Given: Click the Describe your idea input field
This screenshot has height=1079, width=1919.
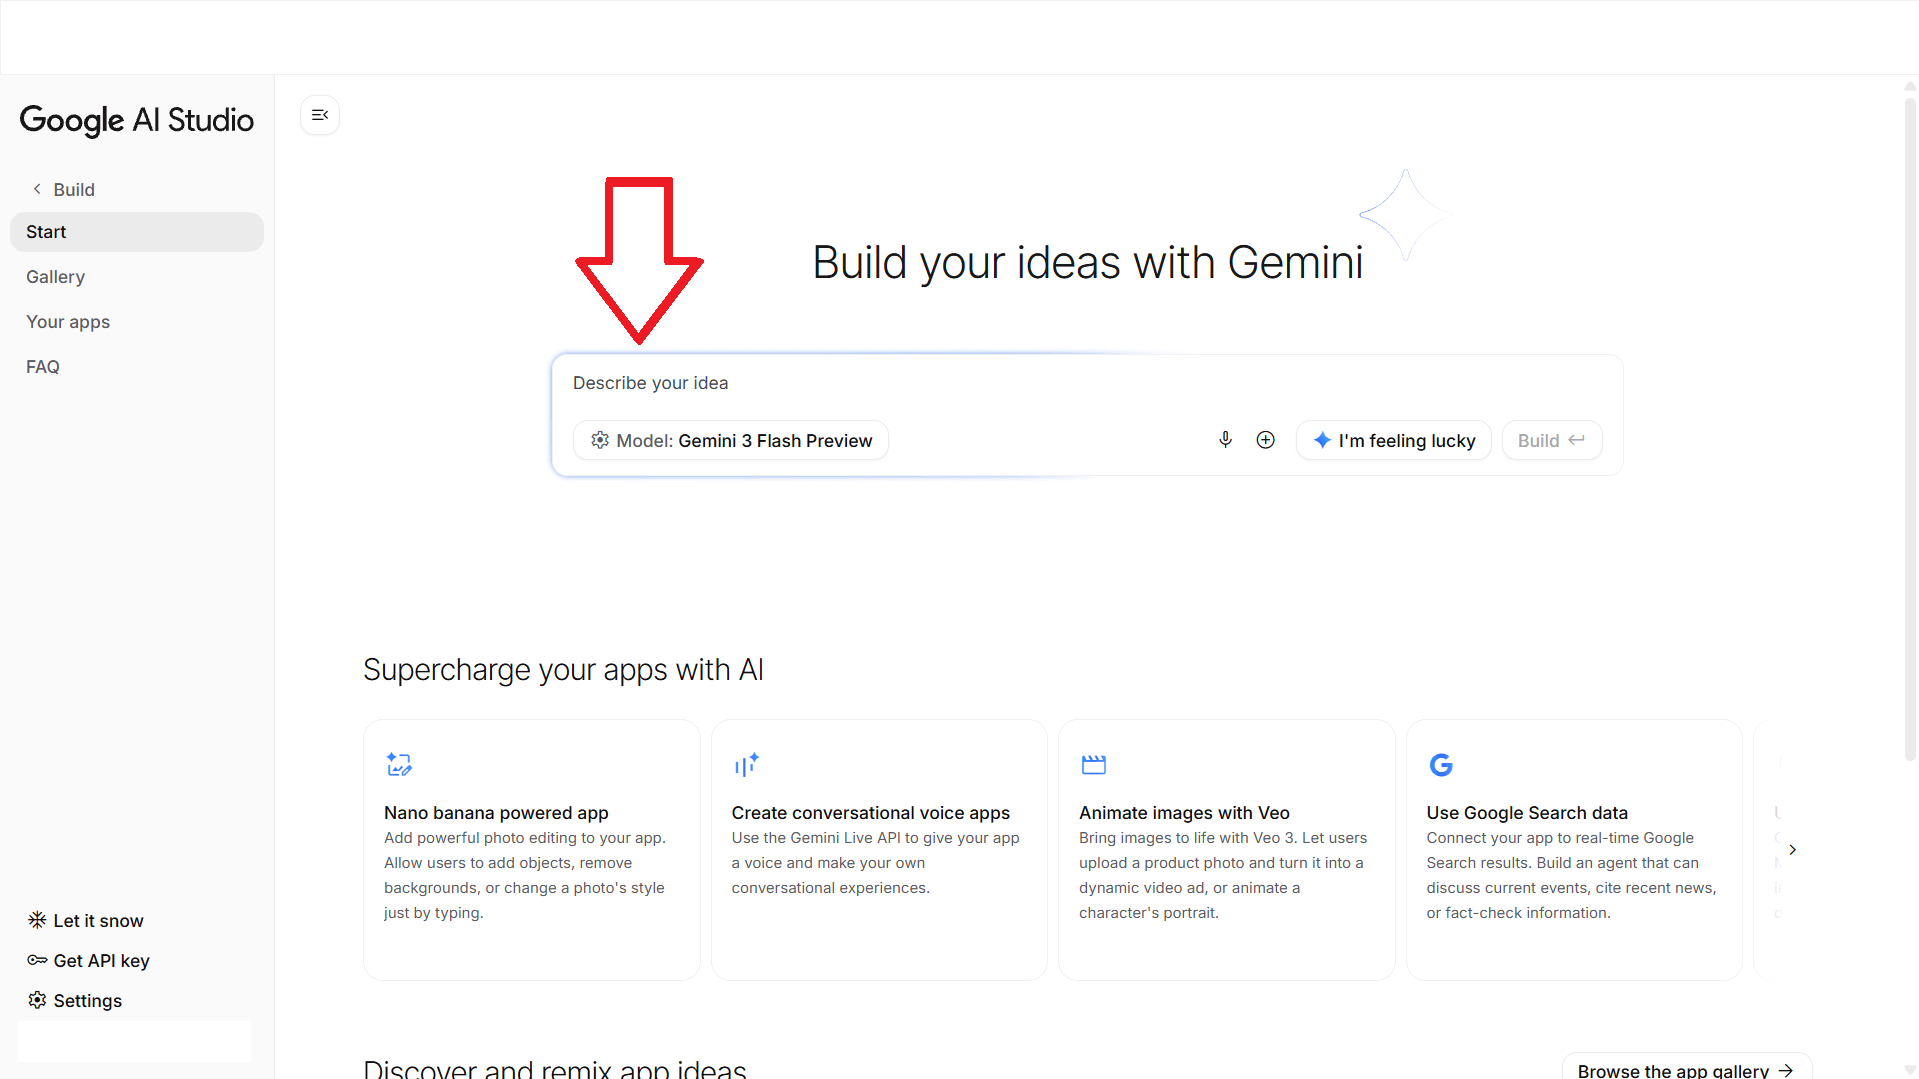Looking at the screenshot, I should [1085, 383].
